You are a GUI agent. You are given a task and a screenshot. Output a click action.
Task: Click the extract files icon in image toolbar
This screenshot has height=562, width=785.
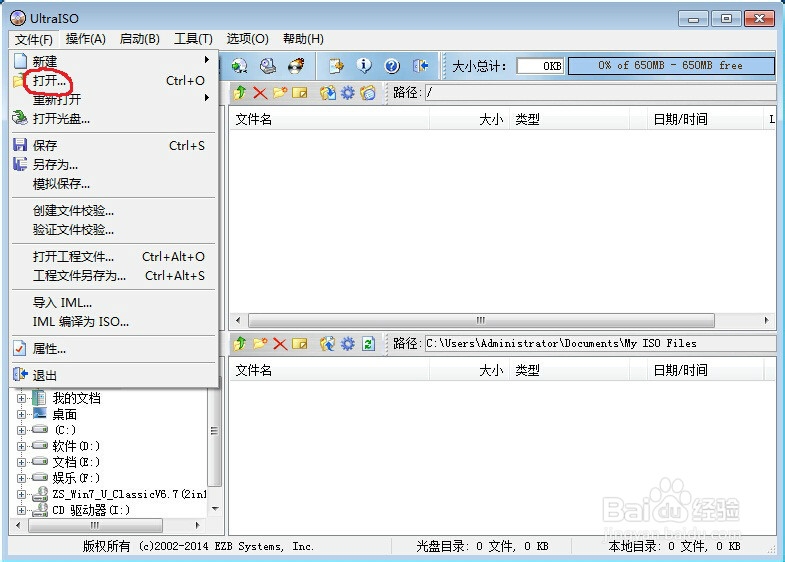click(328, 93)
